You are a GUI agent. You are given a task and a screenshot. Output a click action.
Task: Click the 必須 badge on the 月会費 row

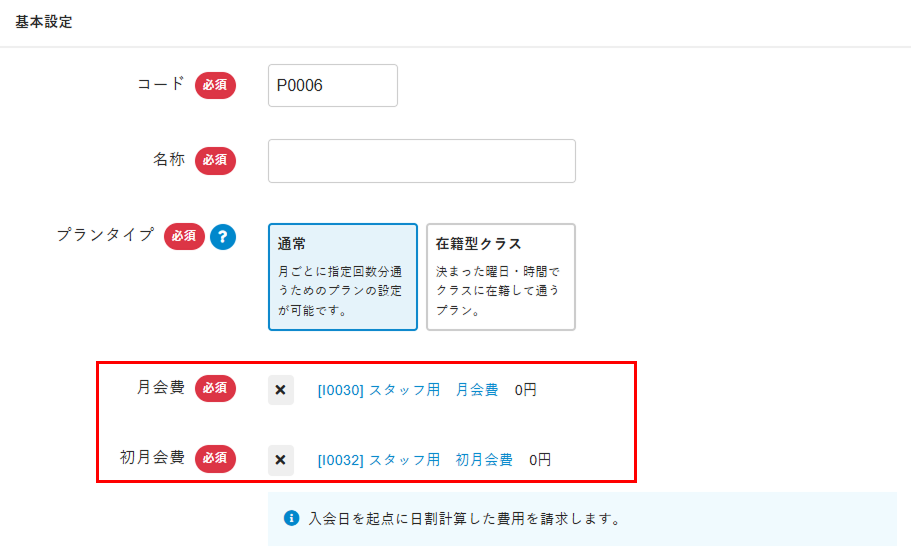click(x=215, y=389)
